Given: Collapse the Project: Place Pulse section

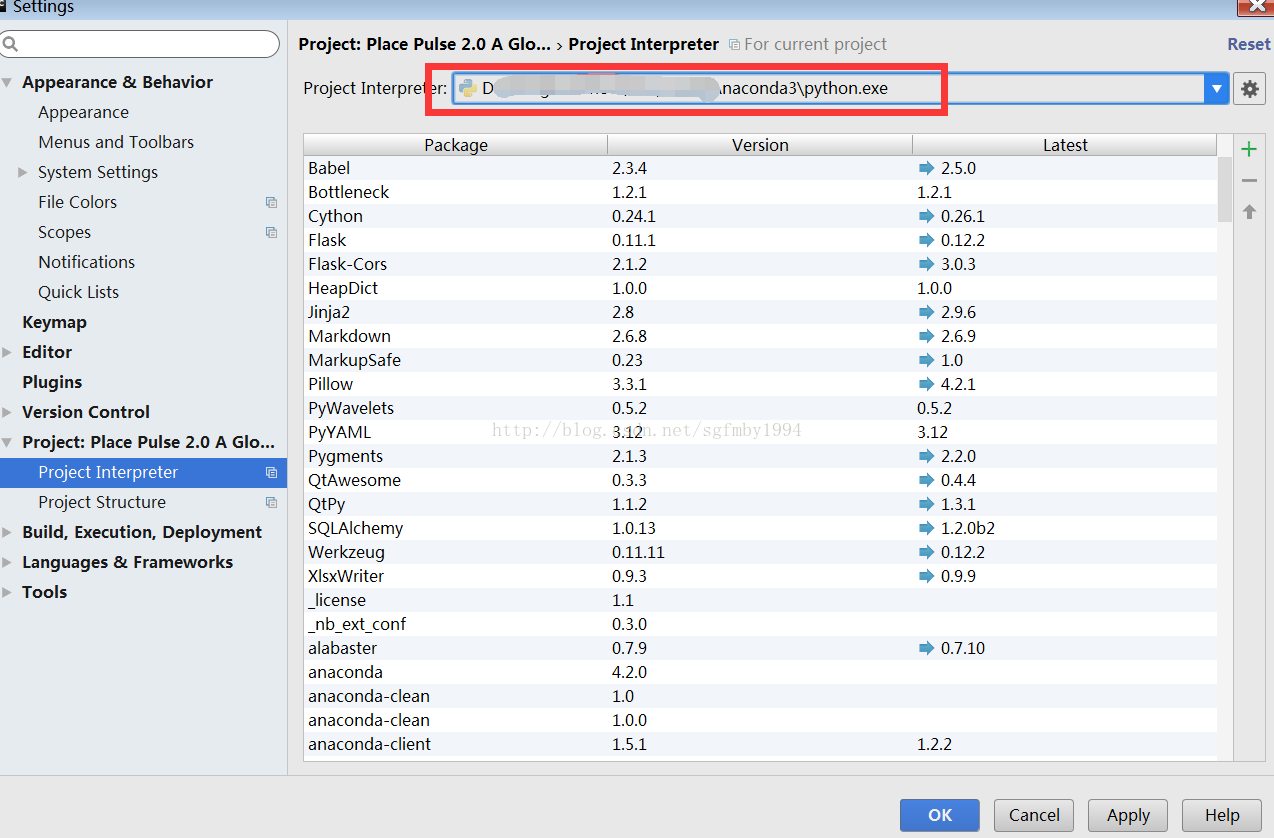Looking at the screenshot, I should point(8,442).
